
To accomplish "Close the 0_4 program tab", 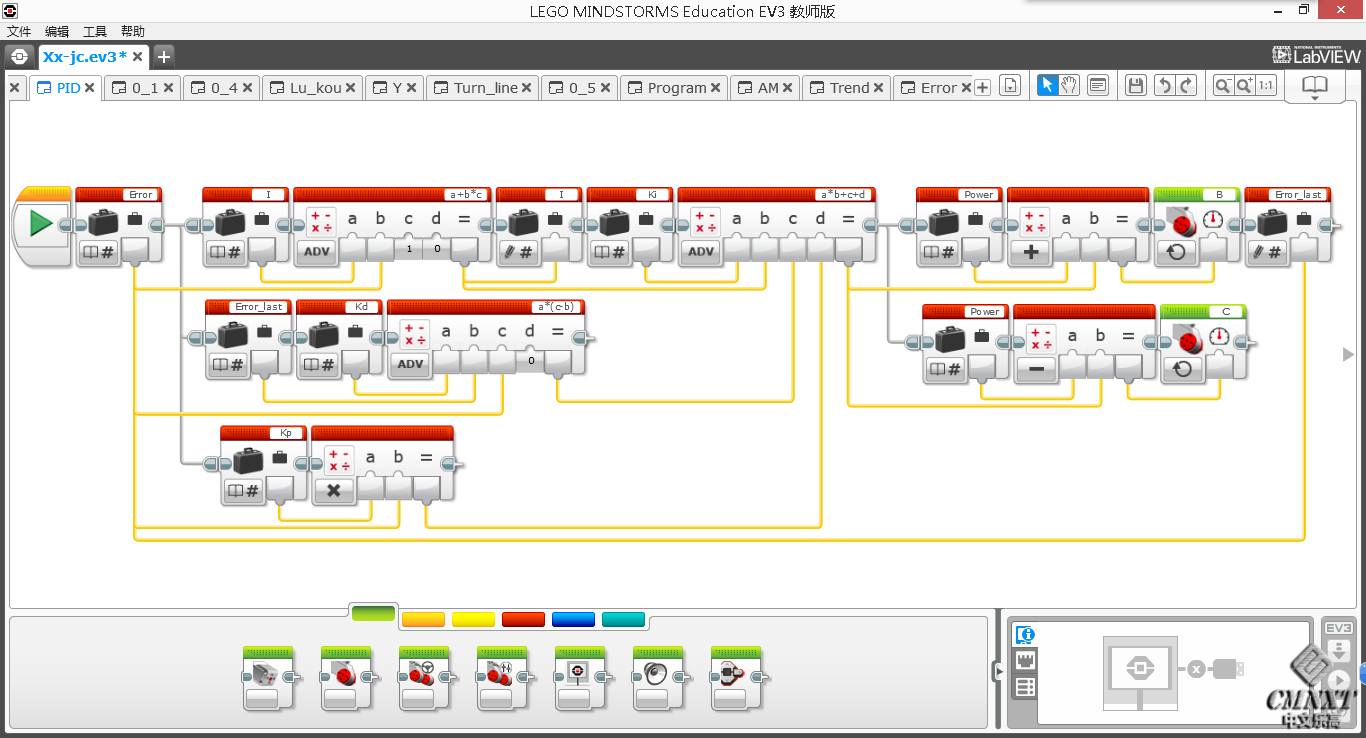I will click(247, 88).
